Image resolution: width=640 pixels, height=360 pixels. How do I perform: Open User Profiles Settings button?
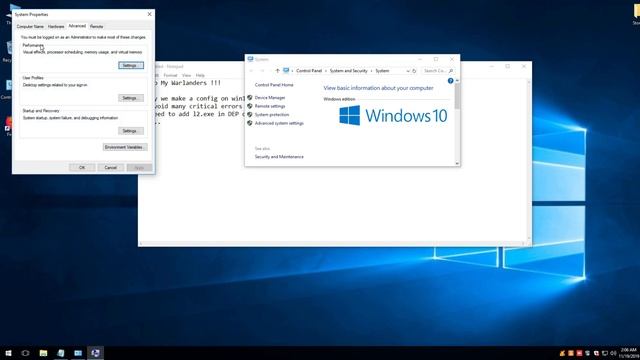tap(131, 98)
